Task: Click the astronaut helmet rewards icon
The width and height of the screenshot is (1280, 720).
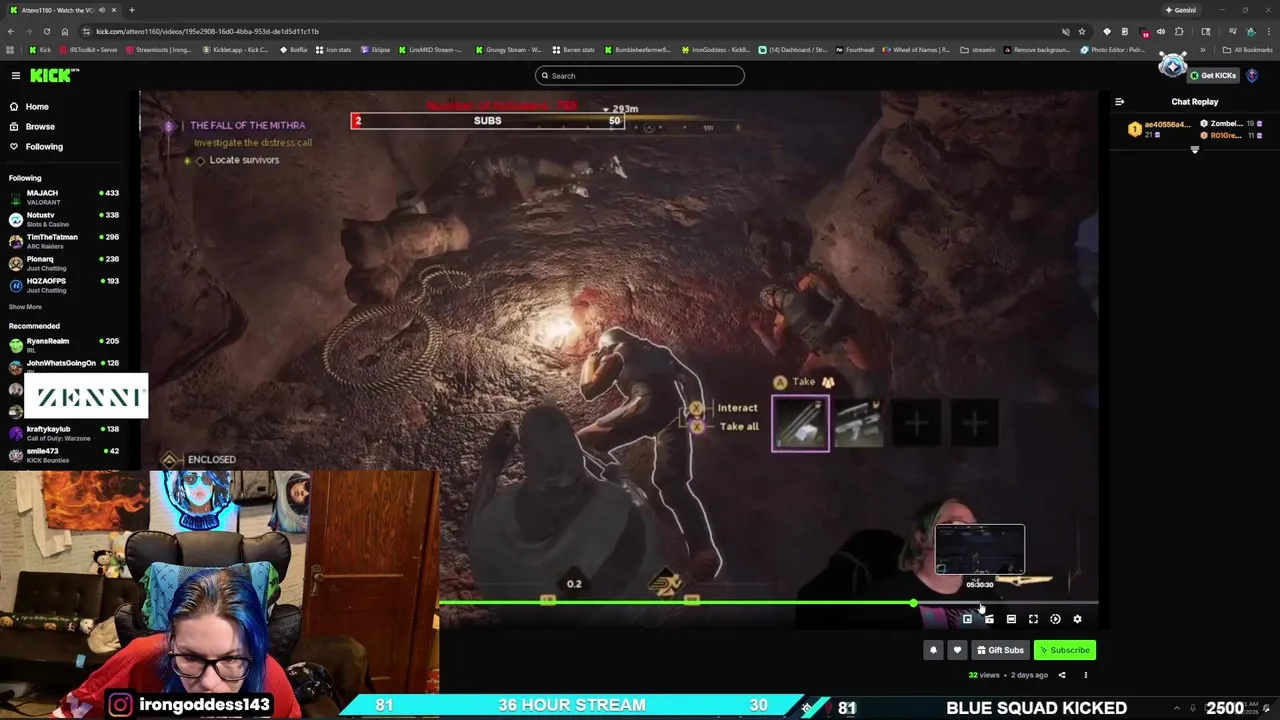Action: (1172, 66)
